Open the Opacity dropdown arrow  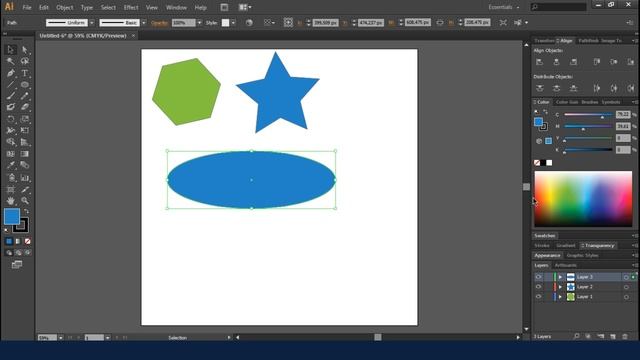(x=199, y=23)
